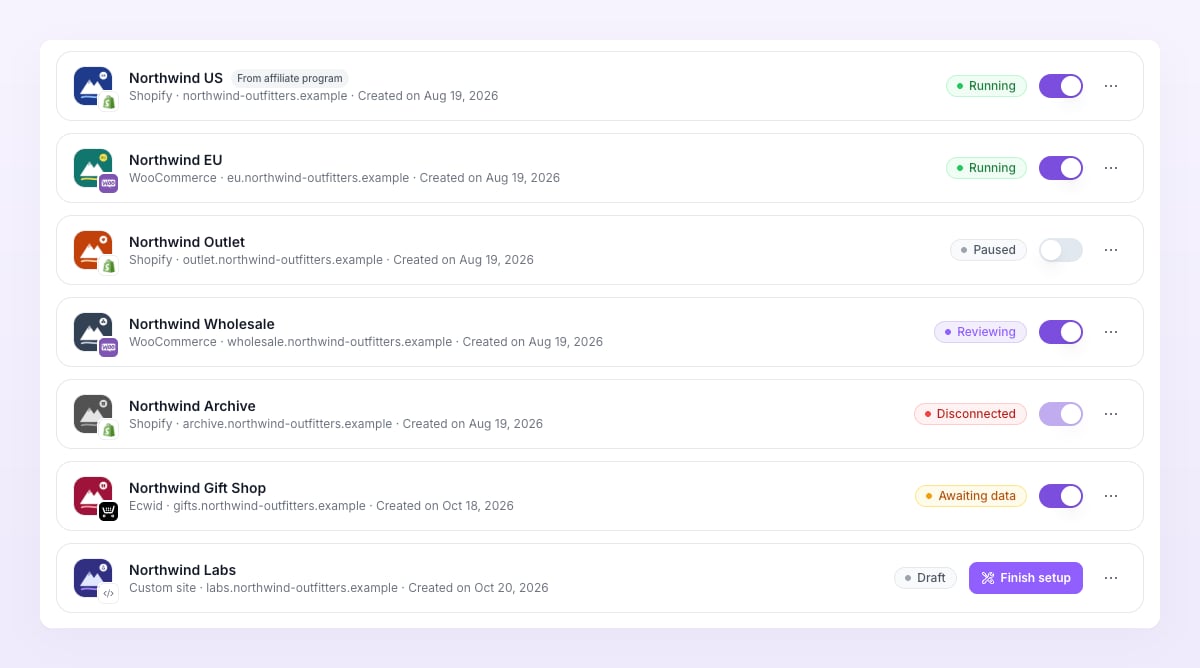1200x668 pixels.
Task: Open the ellipsis menu for Northwind Labs
Action: point(1111,578)
